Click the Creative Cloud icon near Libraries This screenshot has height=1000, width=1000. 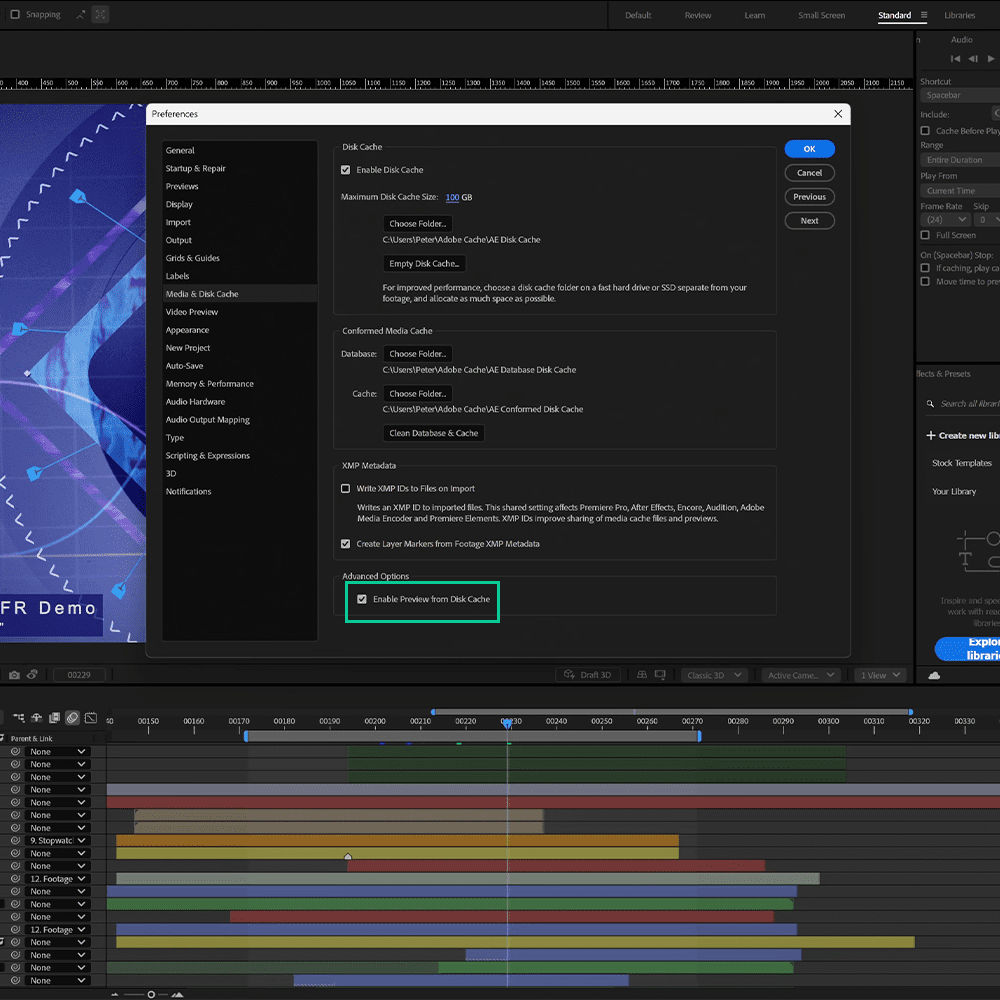[934, 676]
